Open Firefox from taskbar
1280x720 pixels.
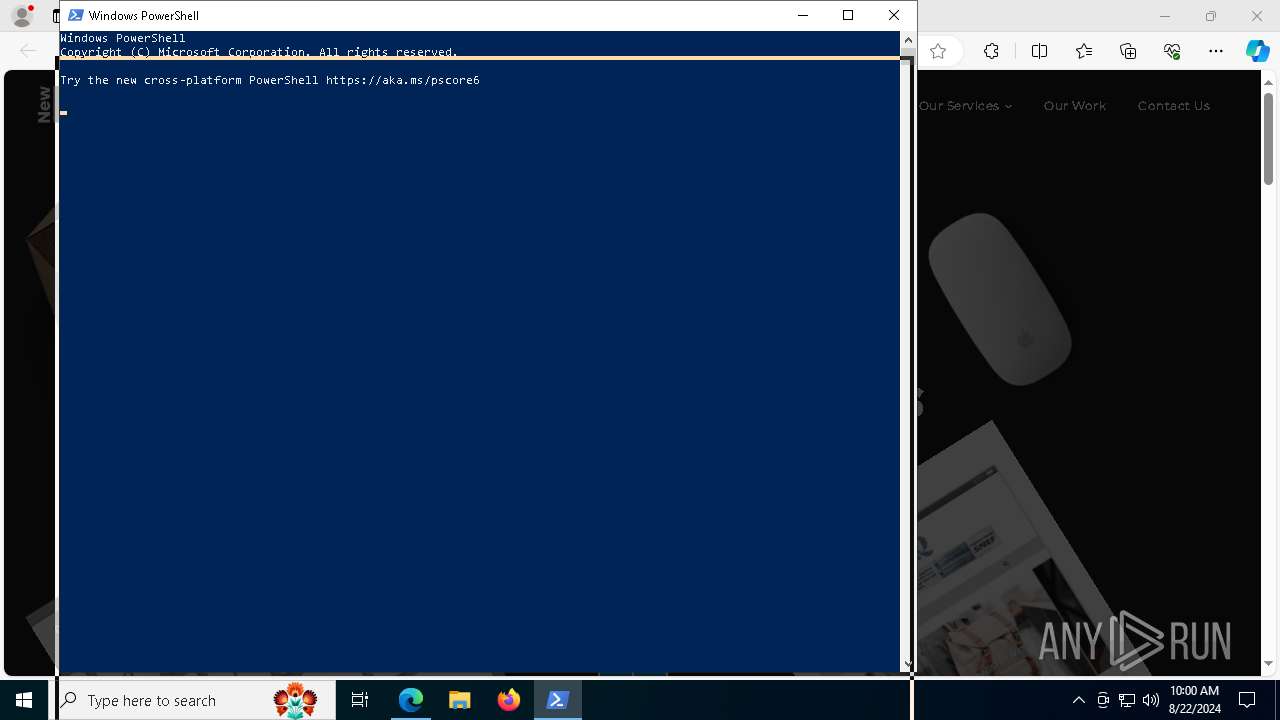coord(509,700)
